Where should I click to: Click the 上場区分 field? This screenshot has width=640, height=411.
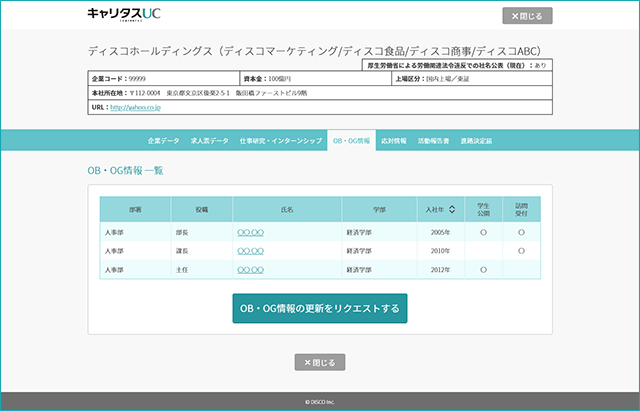click(x=472, y=79)
